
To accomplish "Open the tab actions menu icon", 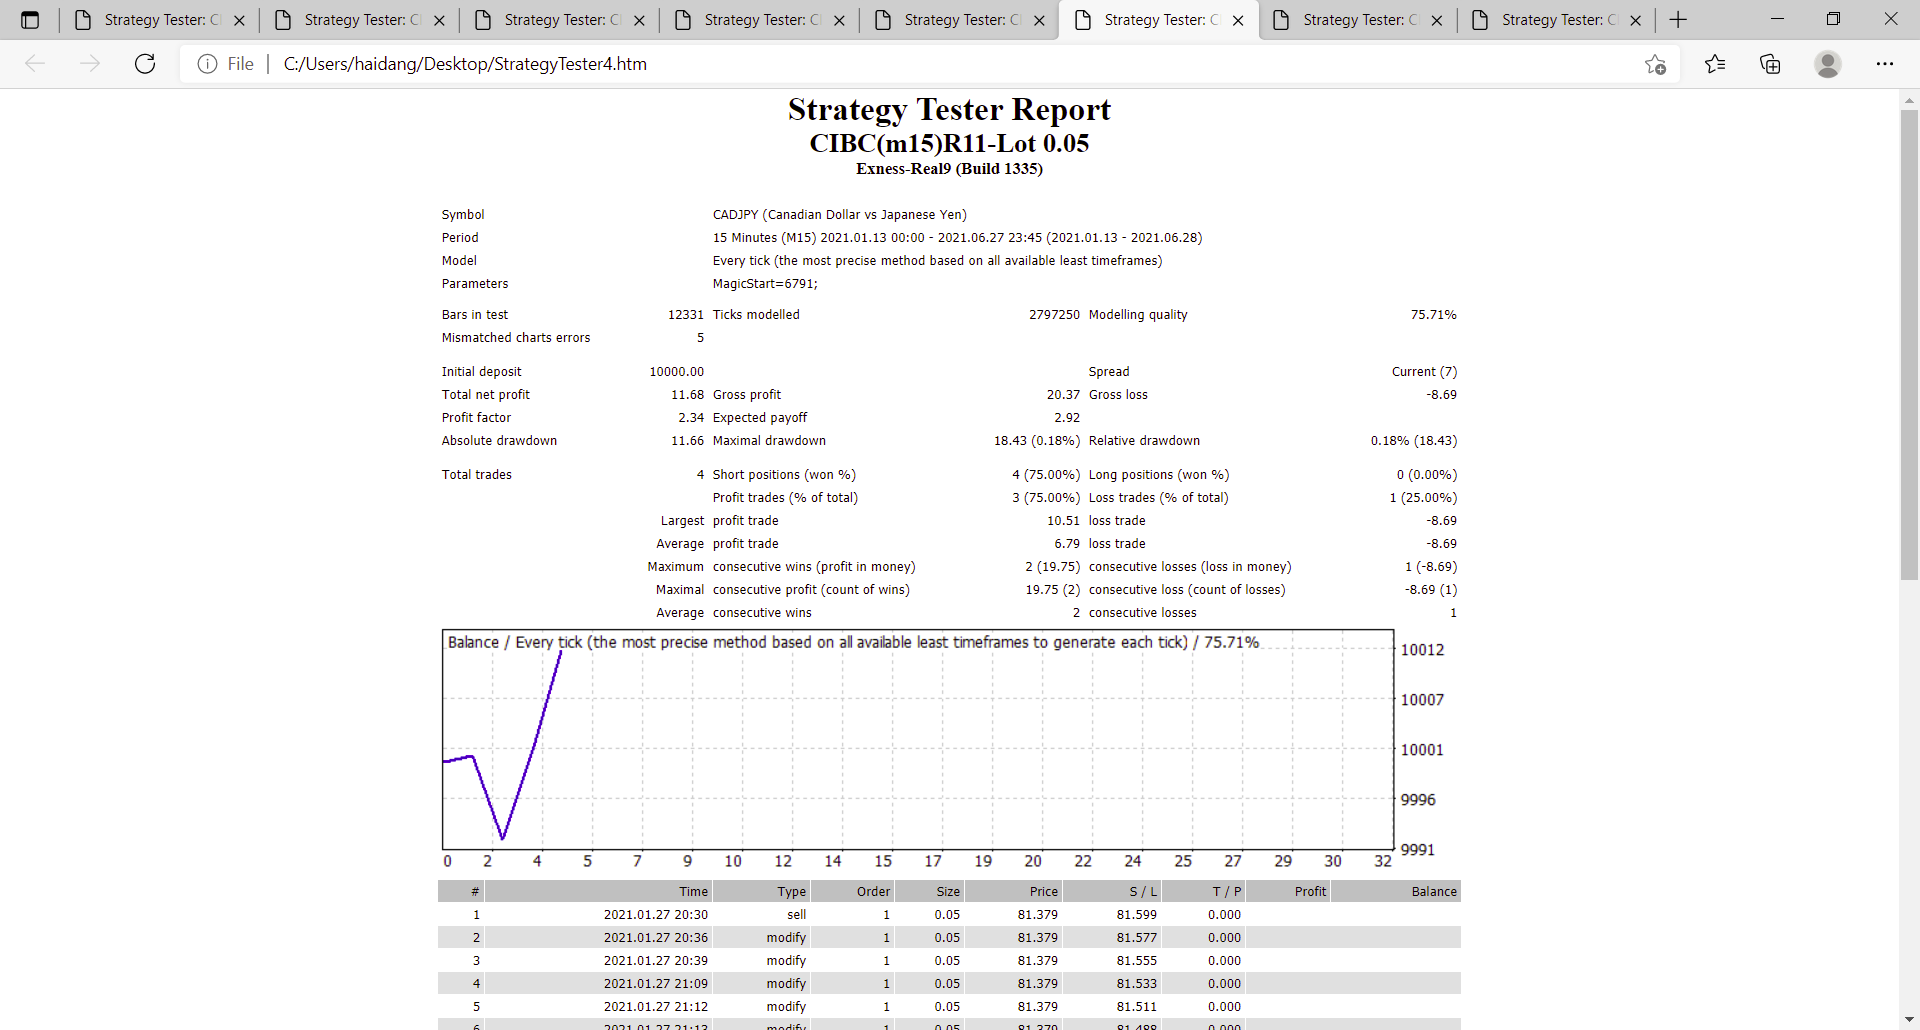I will click(x=30, y=20).
